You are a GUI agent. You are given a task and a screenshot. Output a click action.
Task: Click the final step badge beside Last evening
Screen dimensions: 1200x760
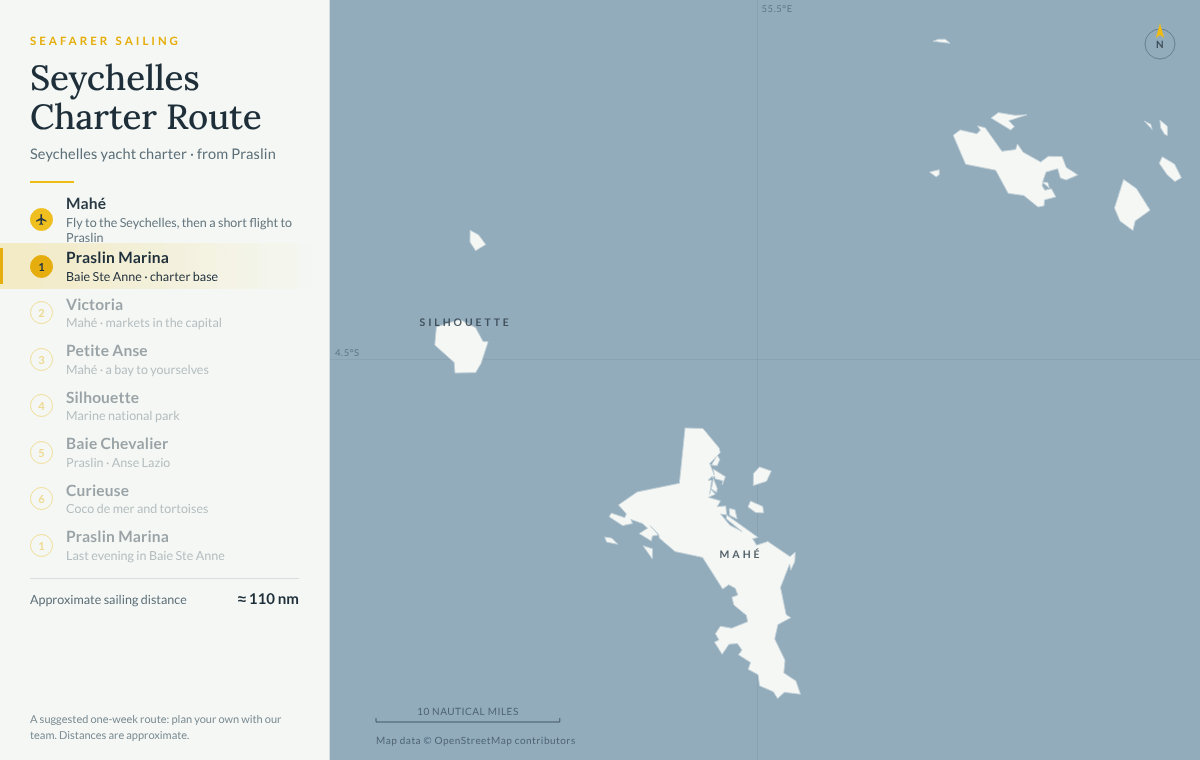(41, 545)
